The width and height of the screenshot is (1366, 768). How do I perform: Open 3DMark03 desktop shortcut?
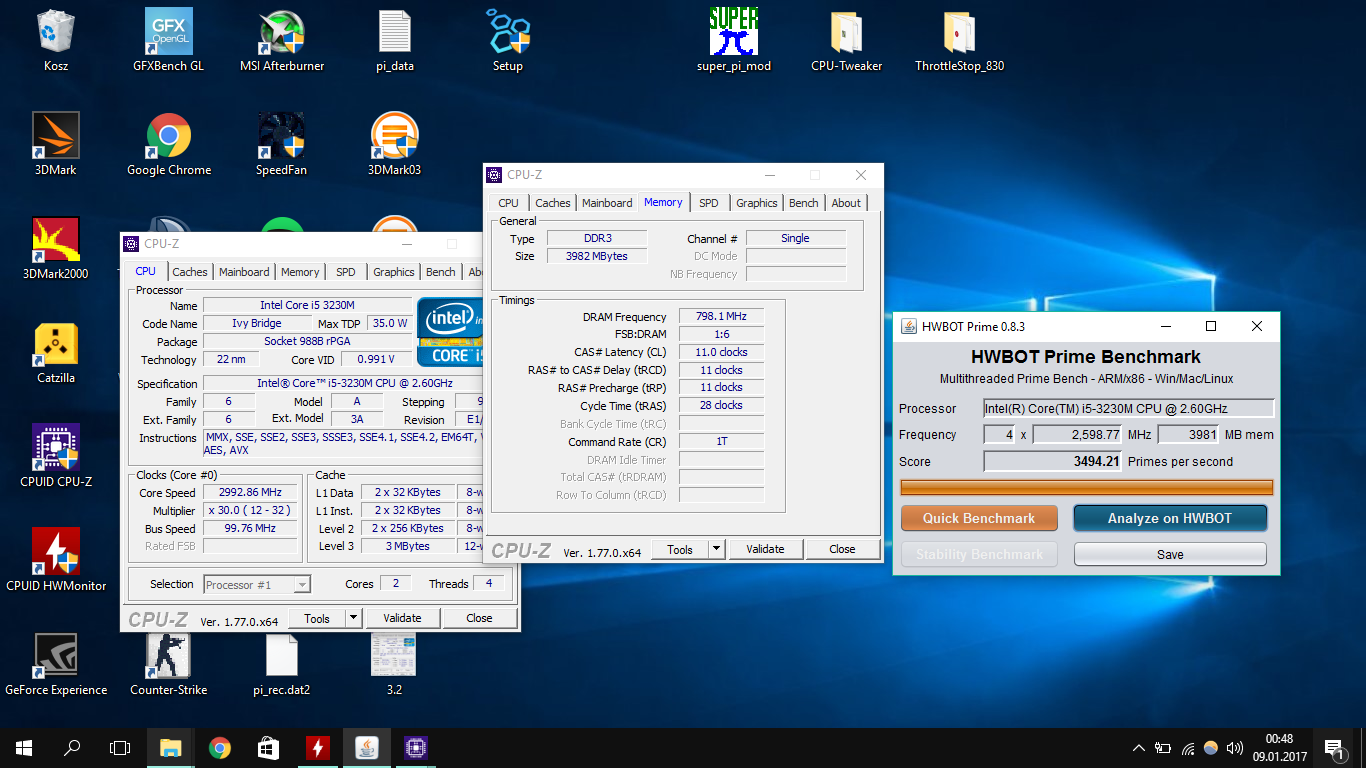[x=394, y=144]
